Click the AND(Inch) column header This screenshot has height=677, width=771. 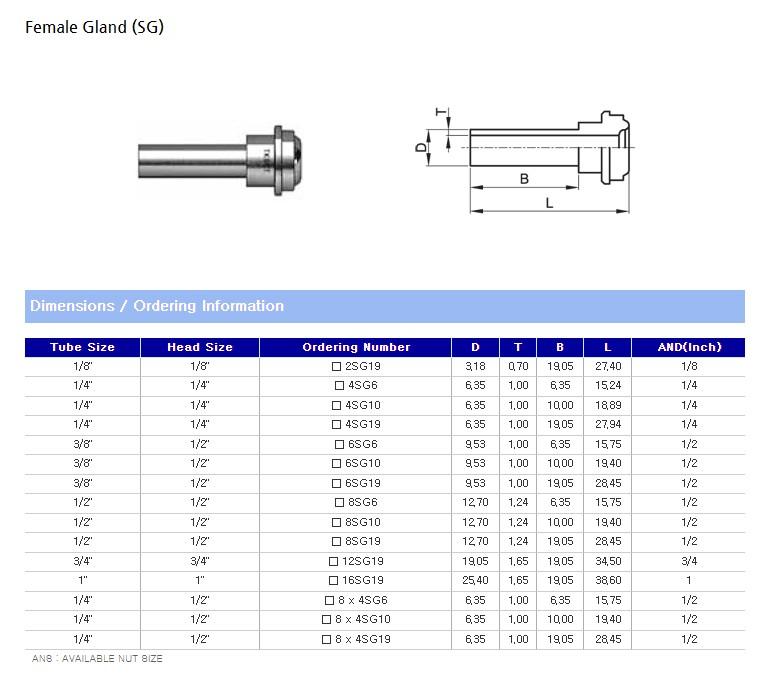click(688, 347)
